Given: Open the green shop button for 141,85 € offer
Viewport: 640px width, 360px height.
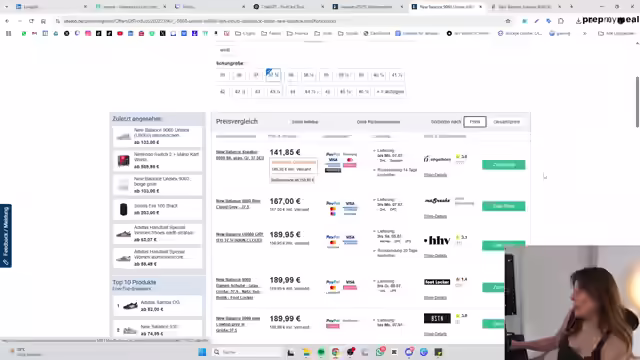Looking at the screenshot, I should point(504,164).
